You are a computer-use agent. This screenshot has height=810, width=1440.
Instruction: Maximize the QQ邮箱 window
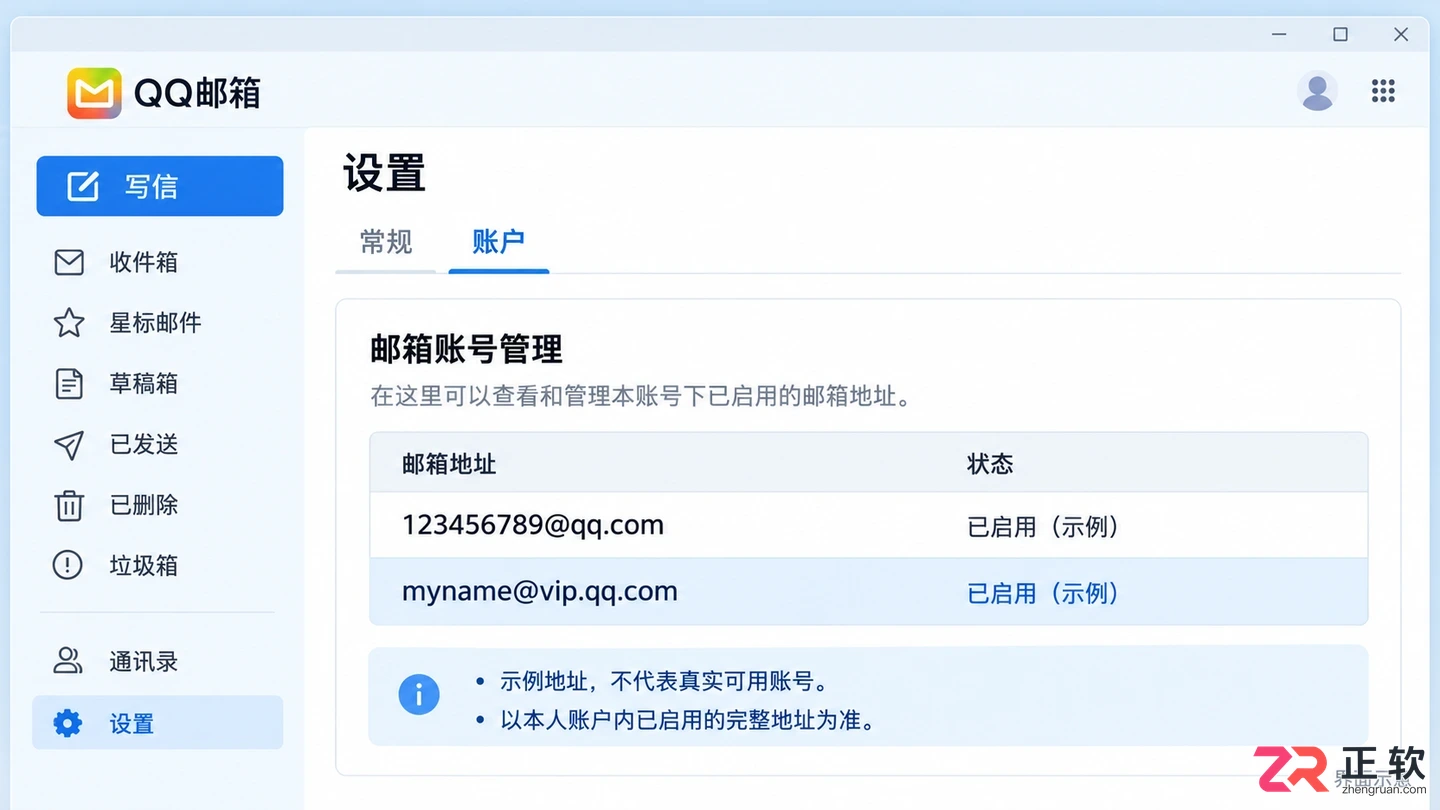(x=1340, y=34)
